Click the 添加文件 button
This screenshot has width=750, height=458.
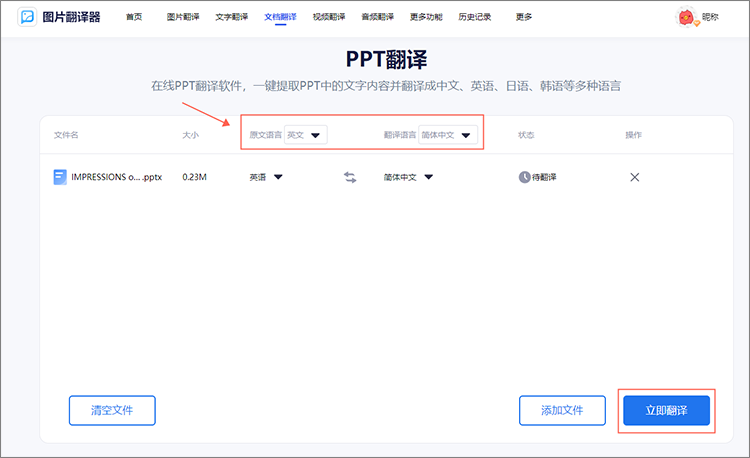click(562, 410)
